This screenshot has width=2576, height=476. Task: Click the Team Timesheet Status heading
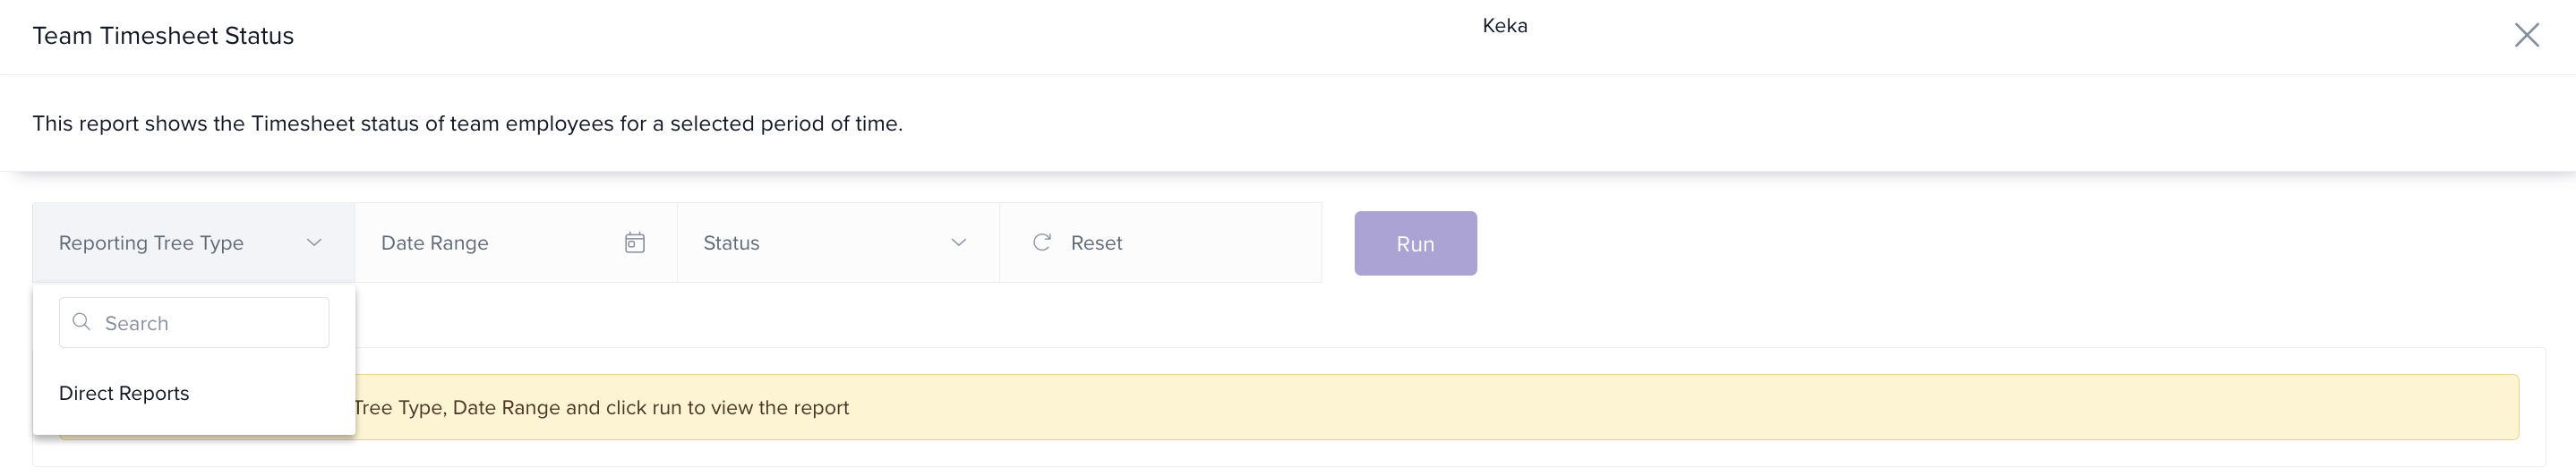click(163, 36)
